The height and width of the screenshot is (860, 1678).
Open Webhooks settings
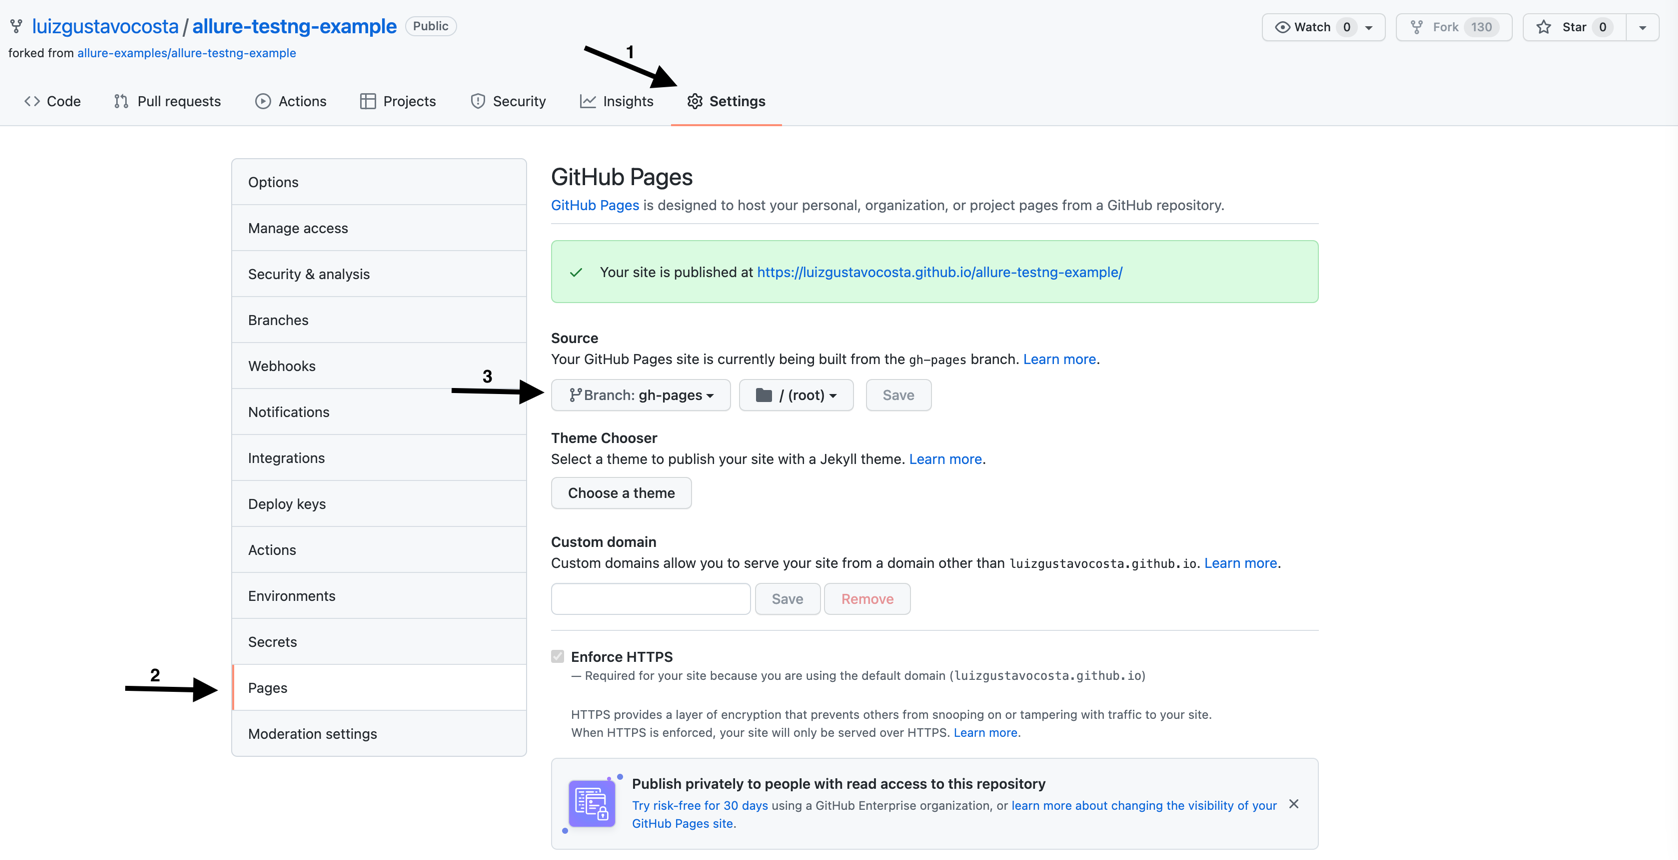point(379,366)
